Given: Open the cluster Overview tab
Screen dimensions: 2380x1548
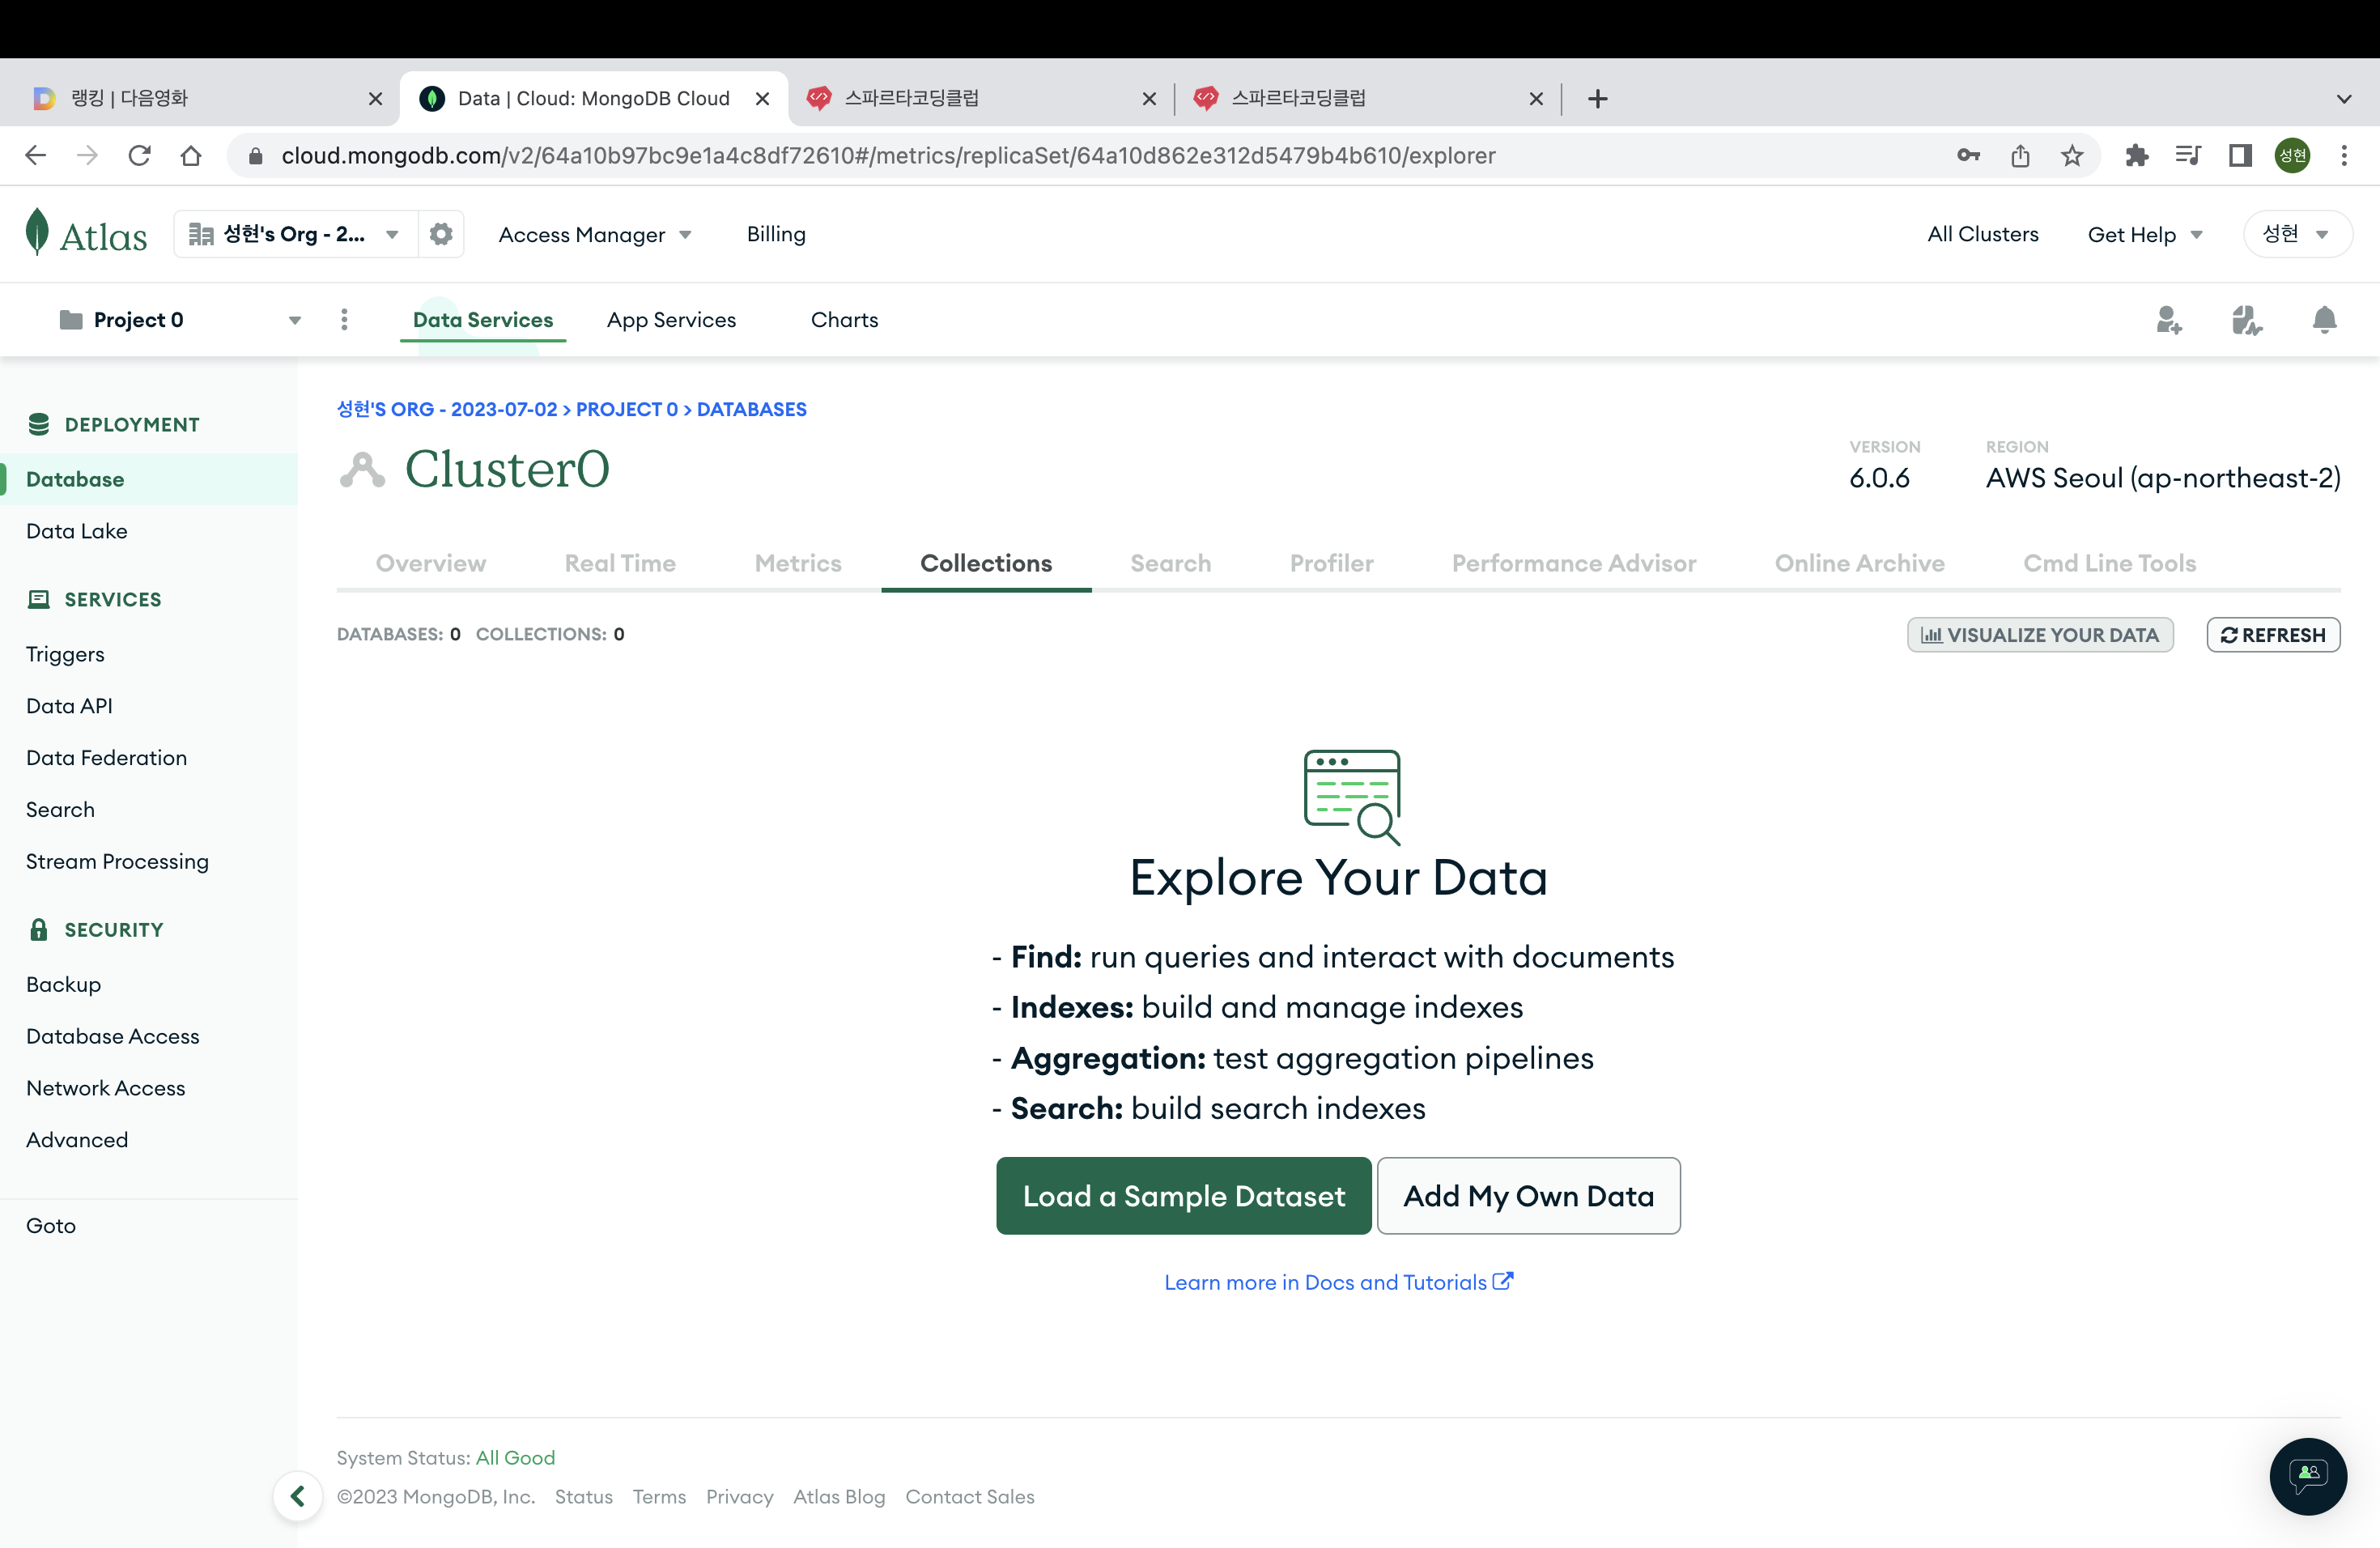Looking at the screenshot, I should 431,563.
